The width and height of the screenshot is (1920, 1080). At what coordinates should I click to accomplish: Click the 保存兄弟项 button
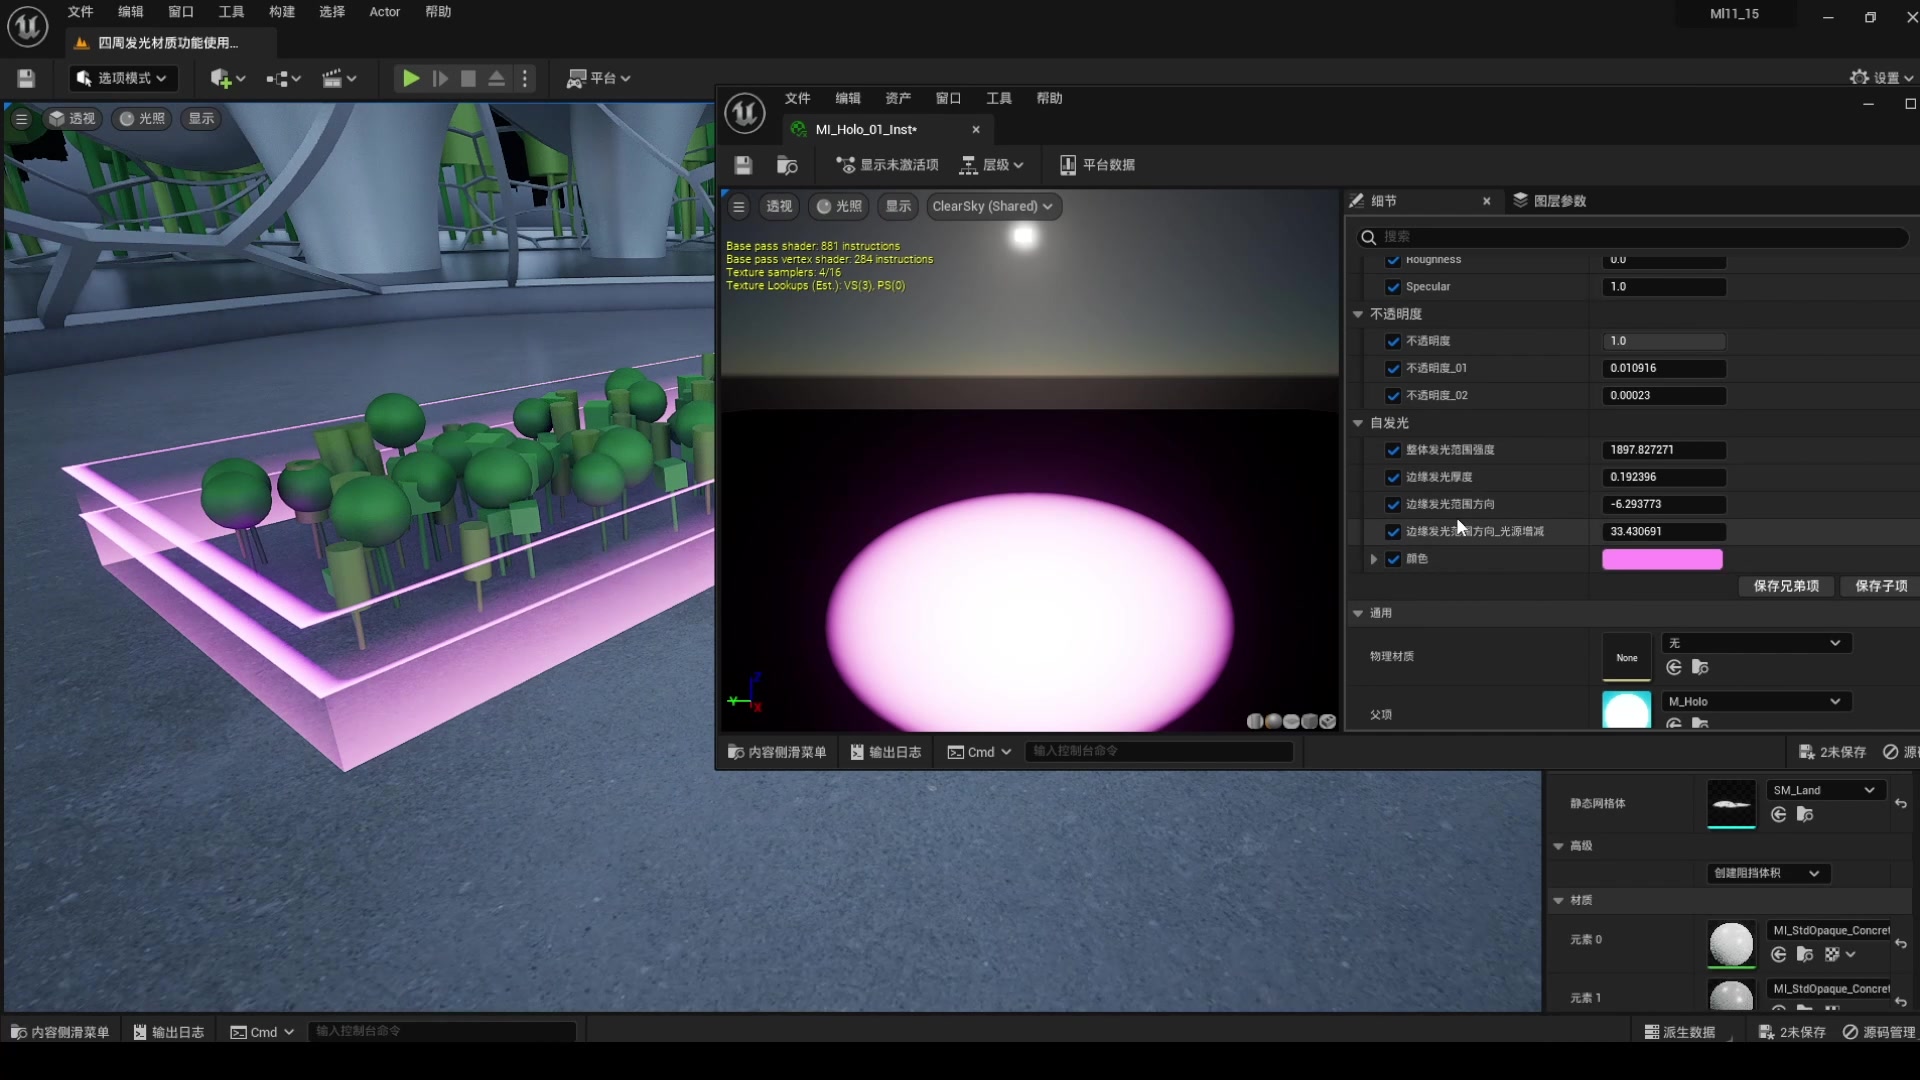(1786, 586)
